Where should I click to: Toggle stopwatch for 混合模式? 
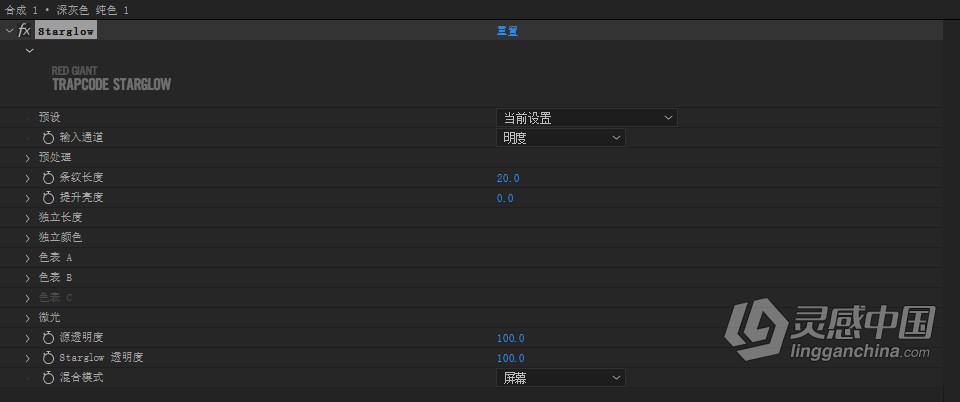pos(48,378)
